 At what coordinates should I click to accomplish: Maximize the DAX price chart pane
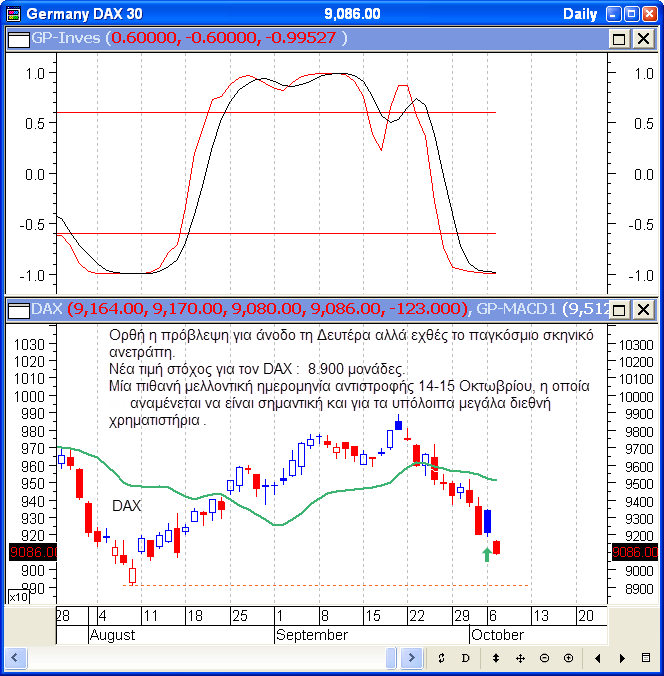[x=619, y=309]
